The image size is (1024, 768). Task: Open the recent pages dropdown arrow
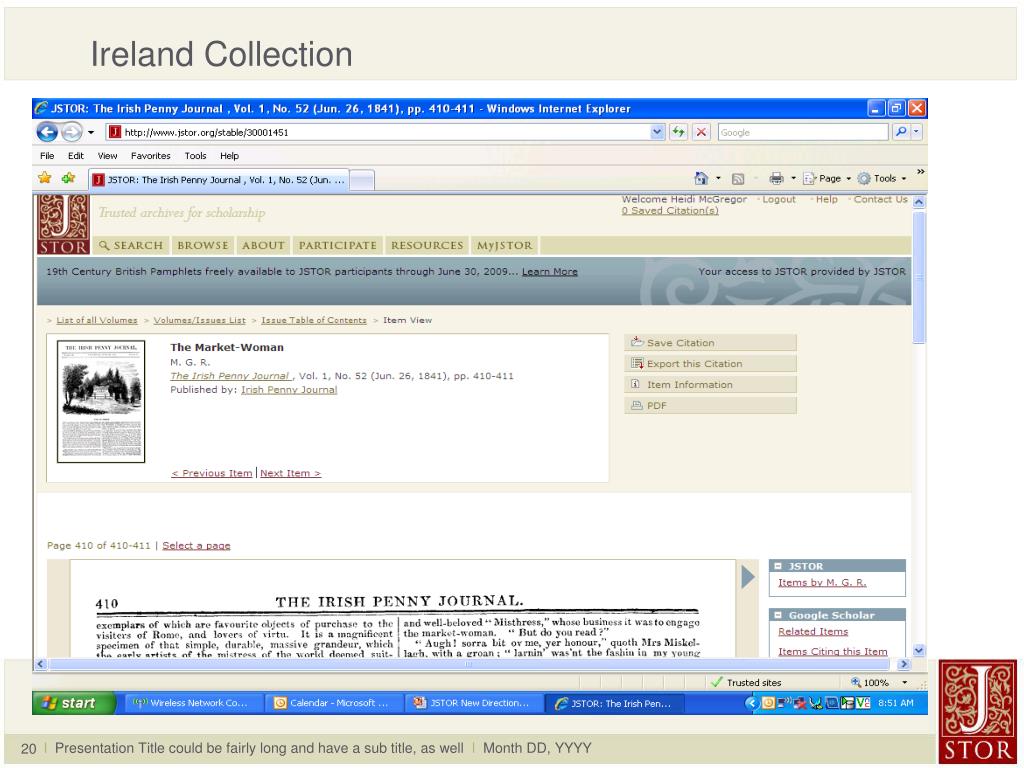pyautogui.click(x=91, y=133)
